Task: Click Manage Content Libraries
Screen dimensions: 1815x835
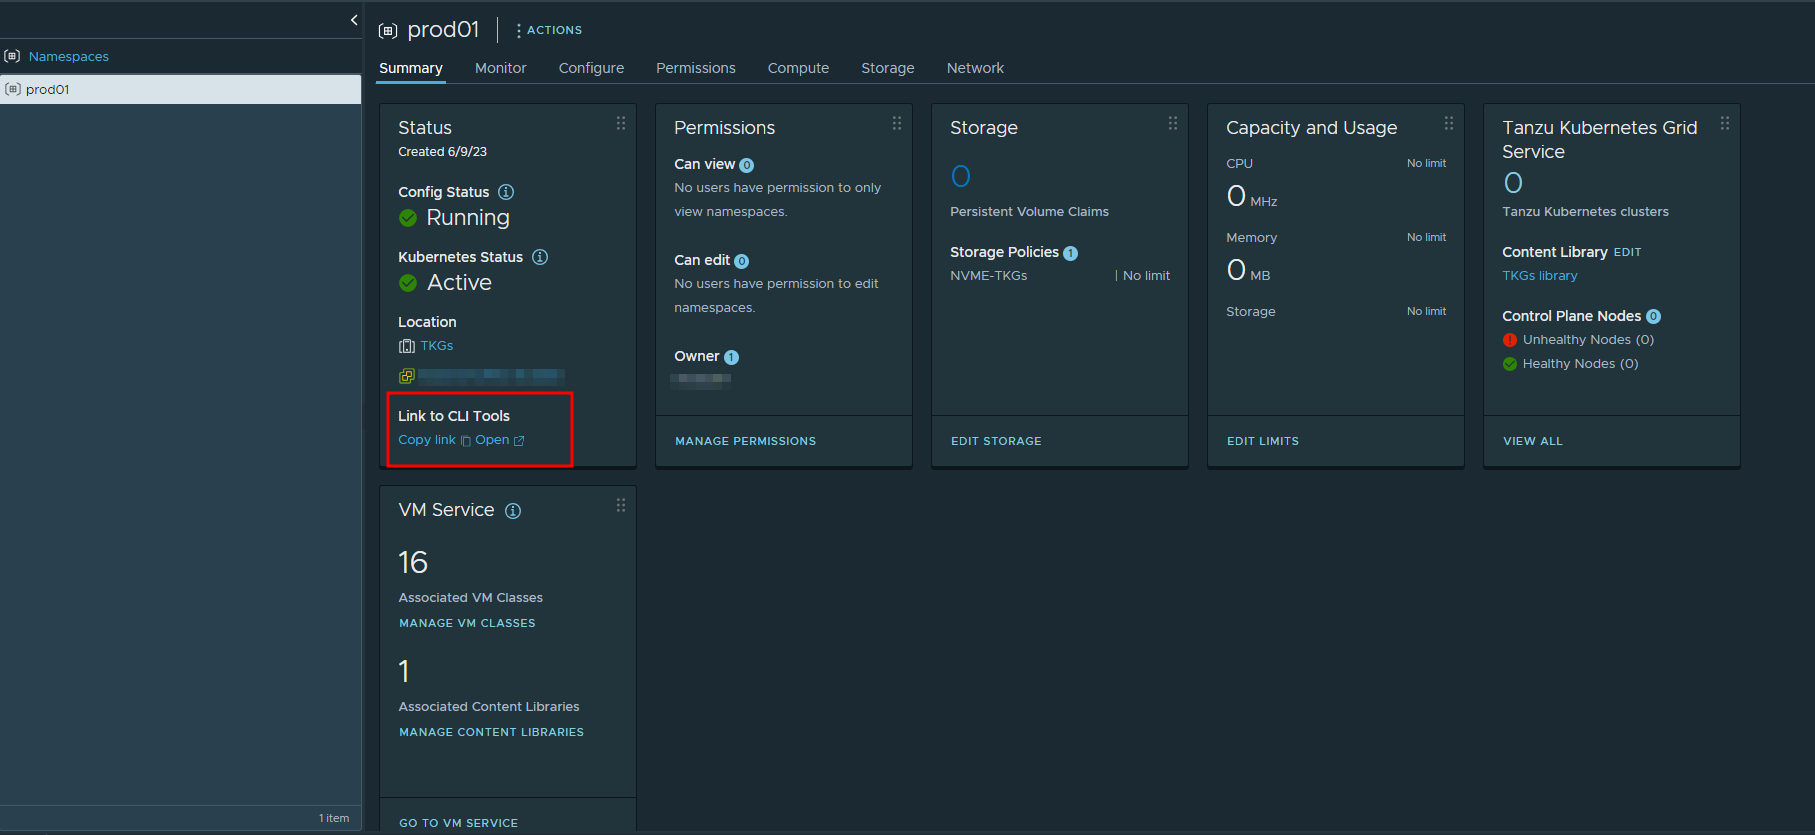Action: (x=491, y=732)
